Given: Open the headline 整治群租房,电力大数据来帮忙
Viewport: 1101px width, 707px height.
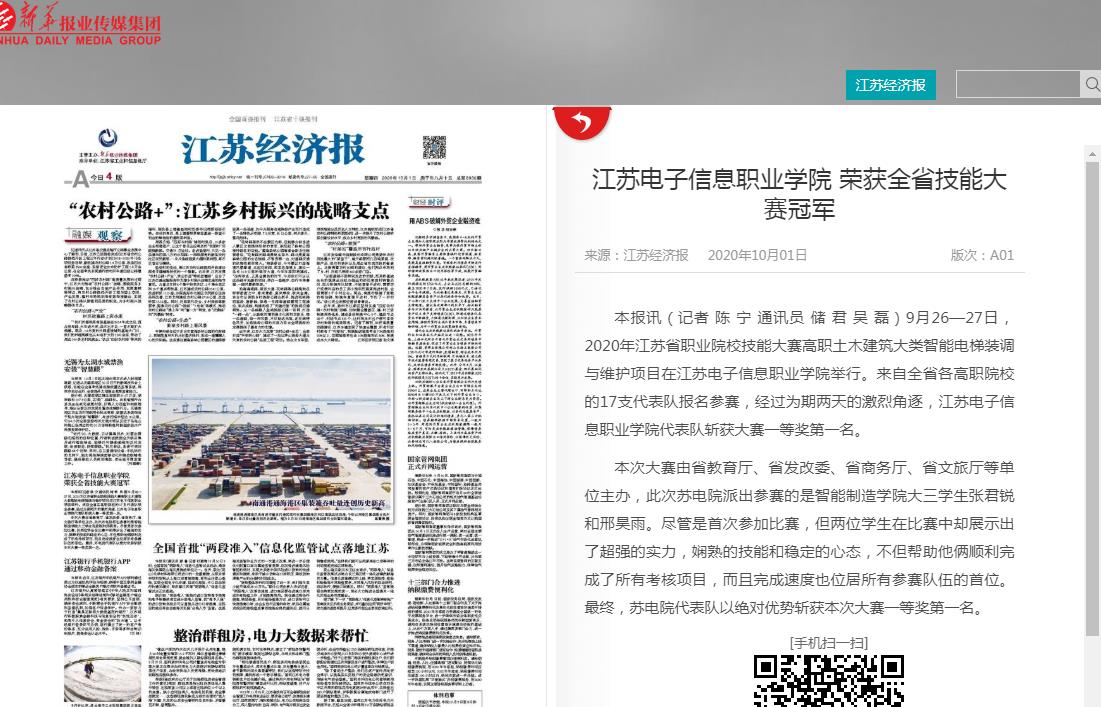Looking at the screenshot, I should pyautogui.click(x=271, y=635).
